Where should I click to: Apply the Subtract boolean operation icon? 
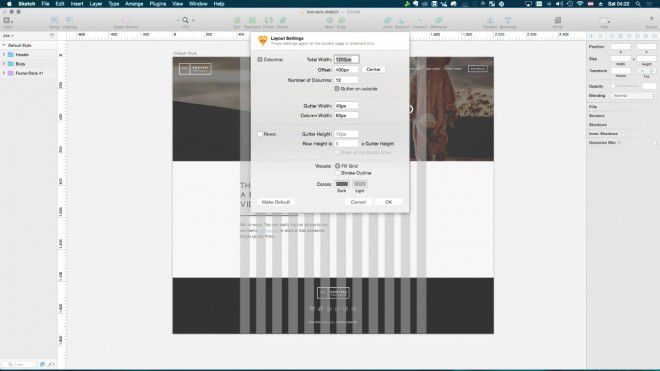[402, 20]
